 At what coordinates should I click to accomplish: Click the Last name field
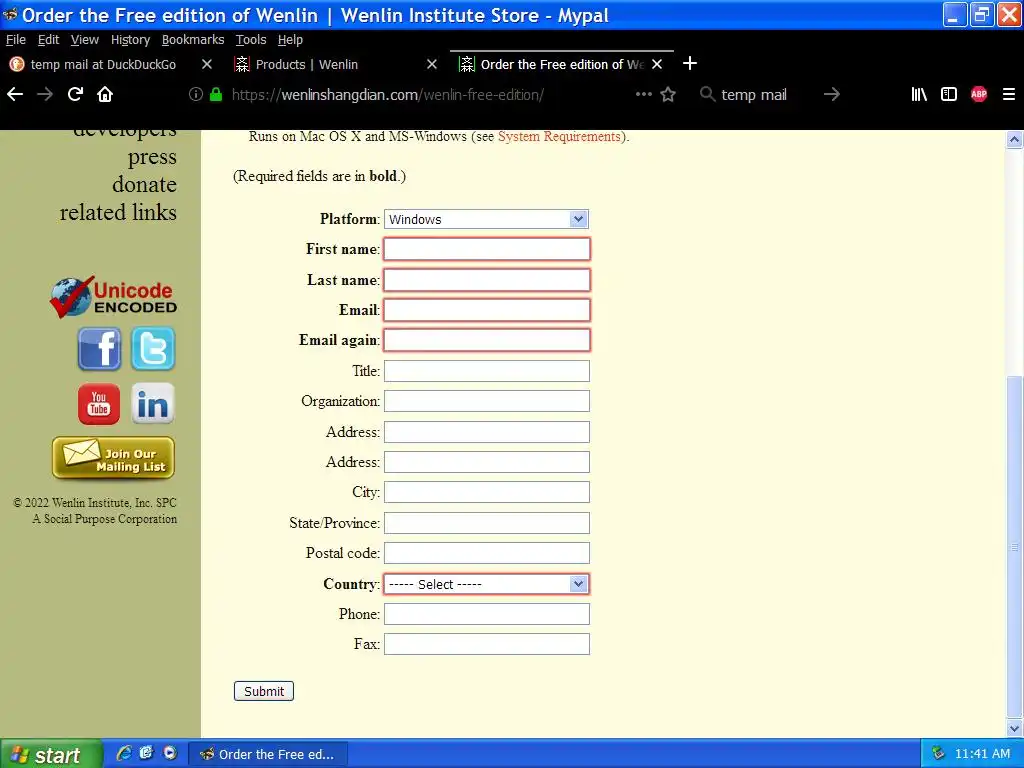(487, 280)
